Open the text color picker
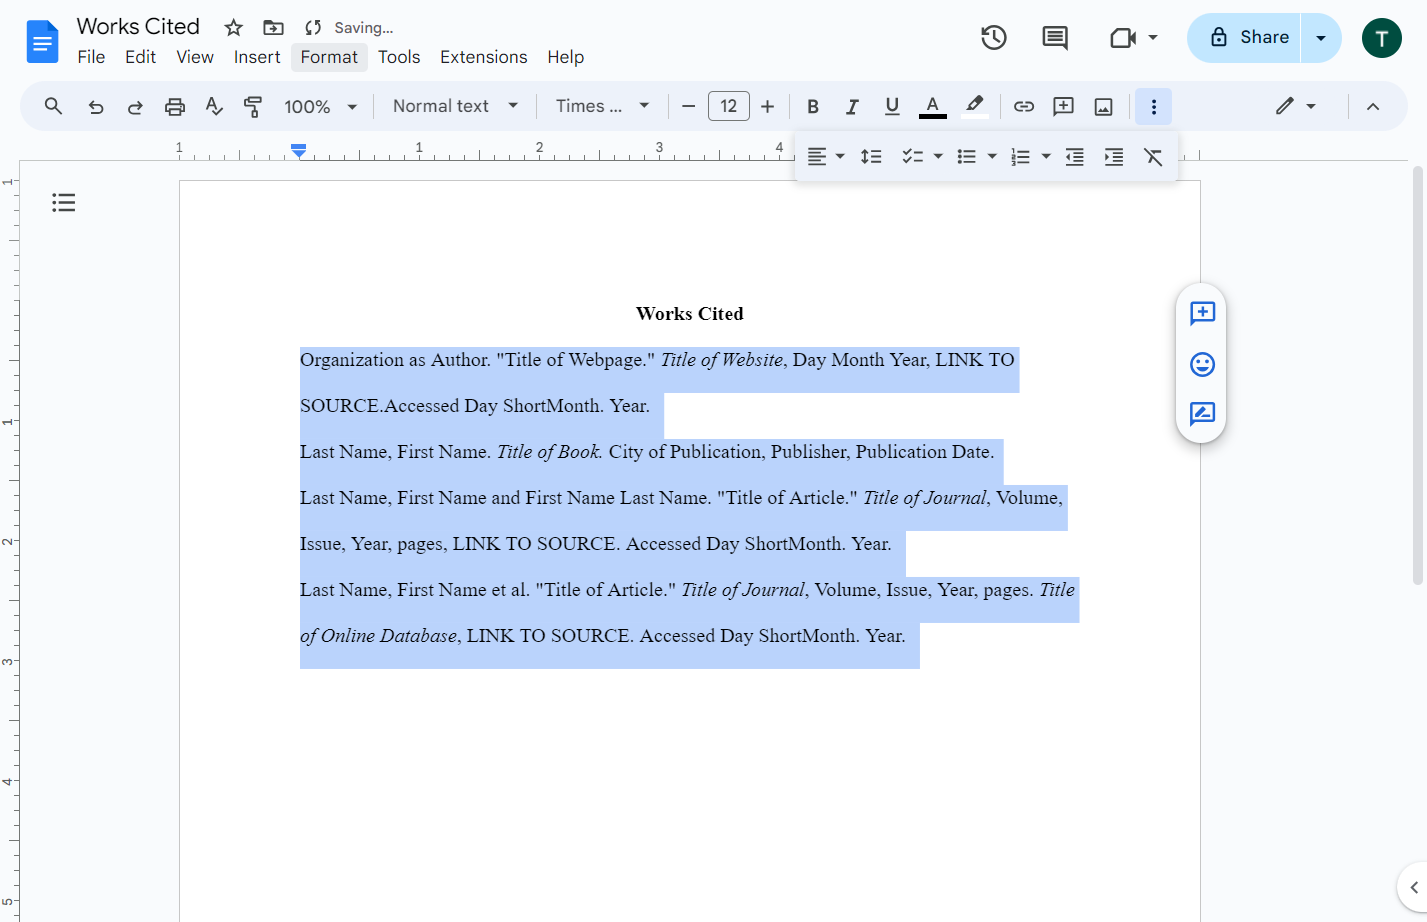Viewport: 1427px width, 922px height. [932, 107]
